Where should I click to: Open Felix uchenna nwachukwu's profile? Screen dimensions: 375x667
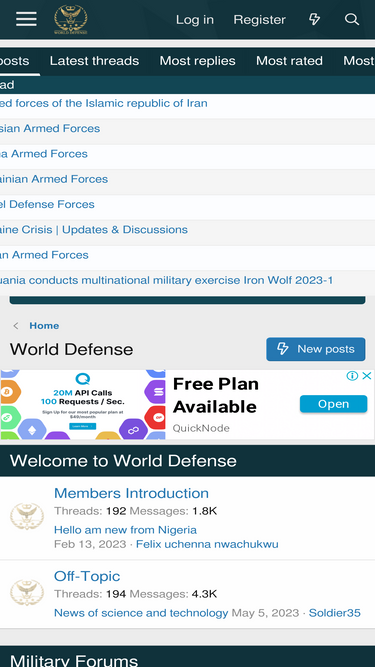click(207, 544)
